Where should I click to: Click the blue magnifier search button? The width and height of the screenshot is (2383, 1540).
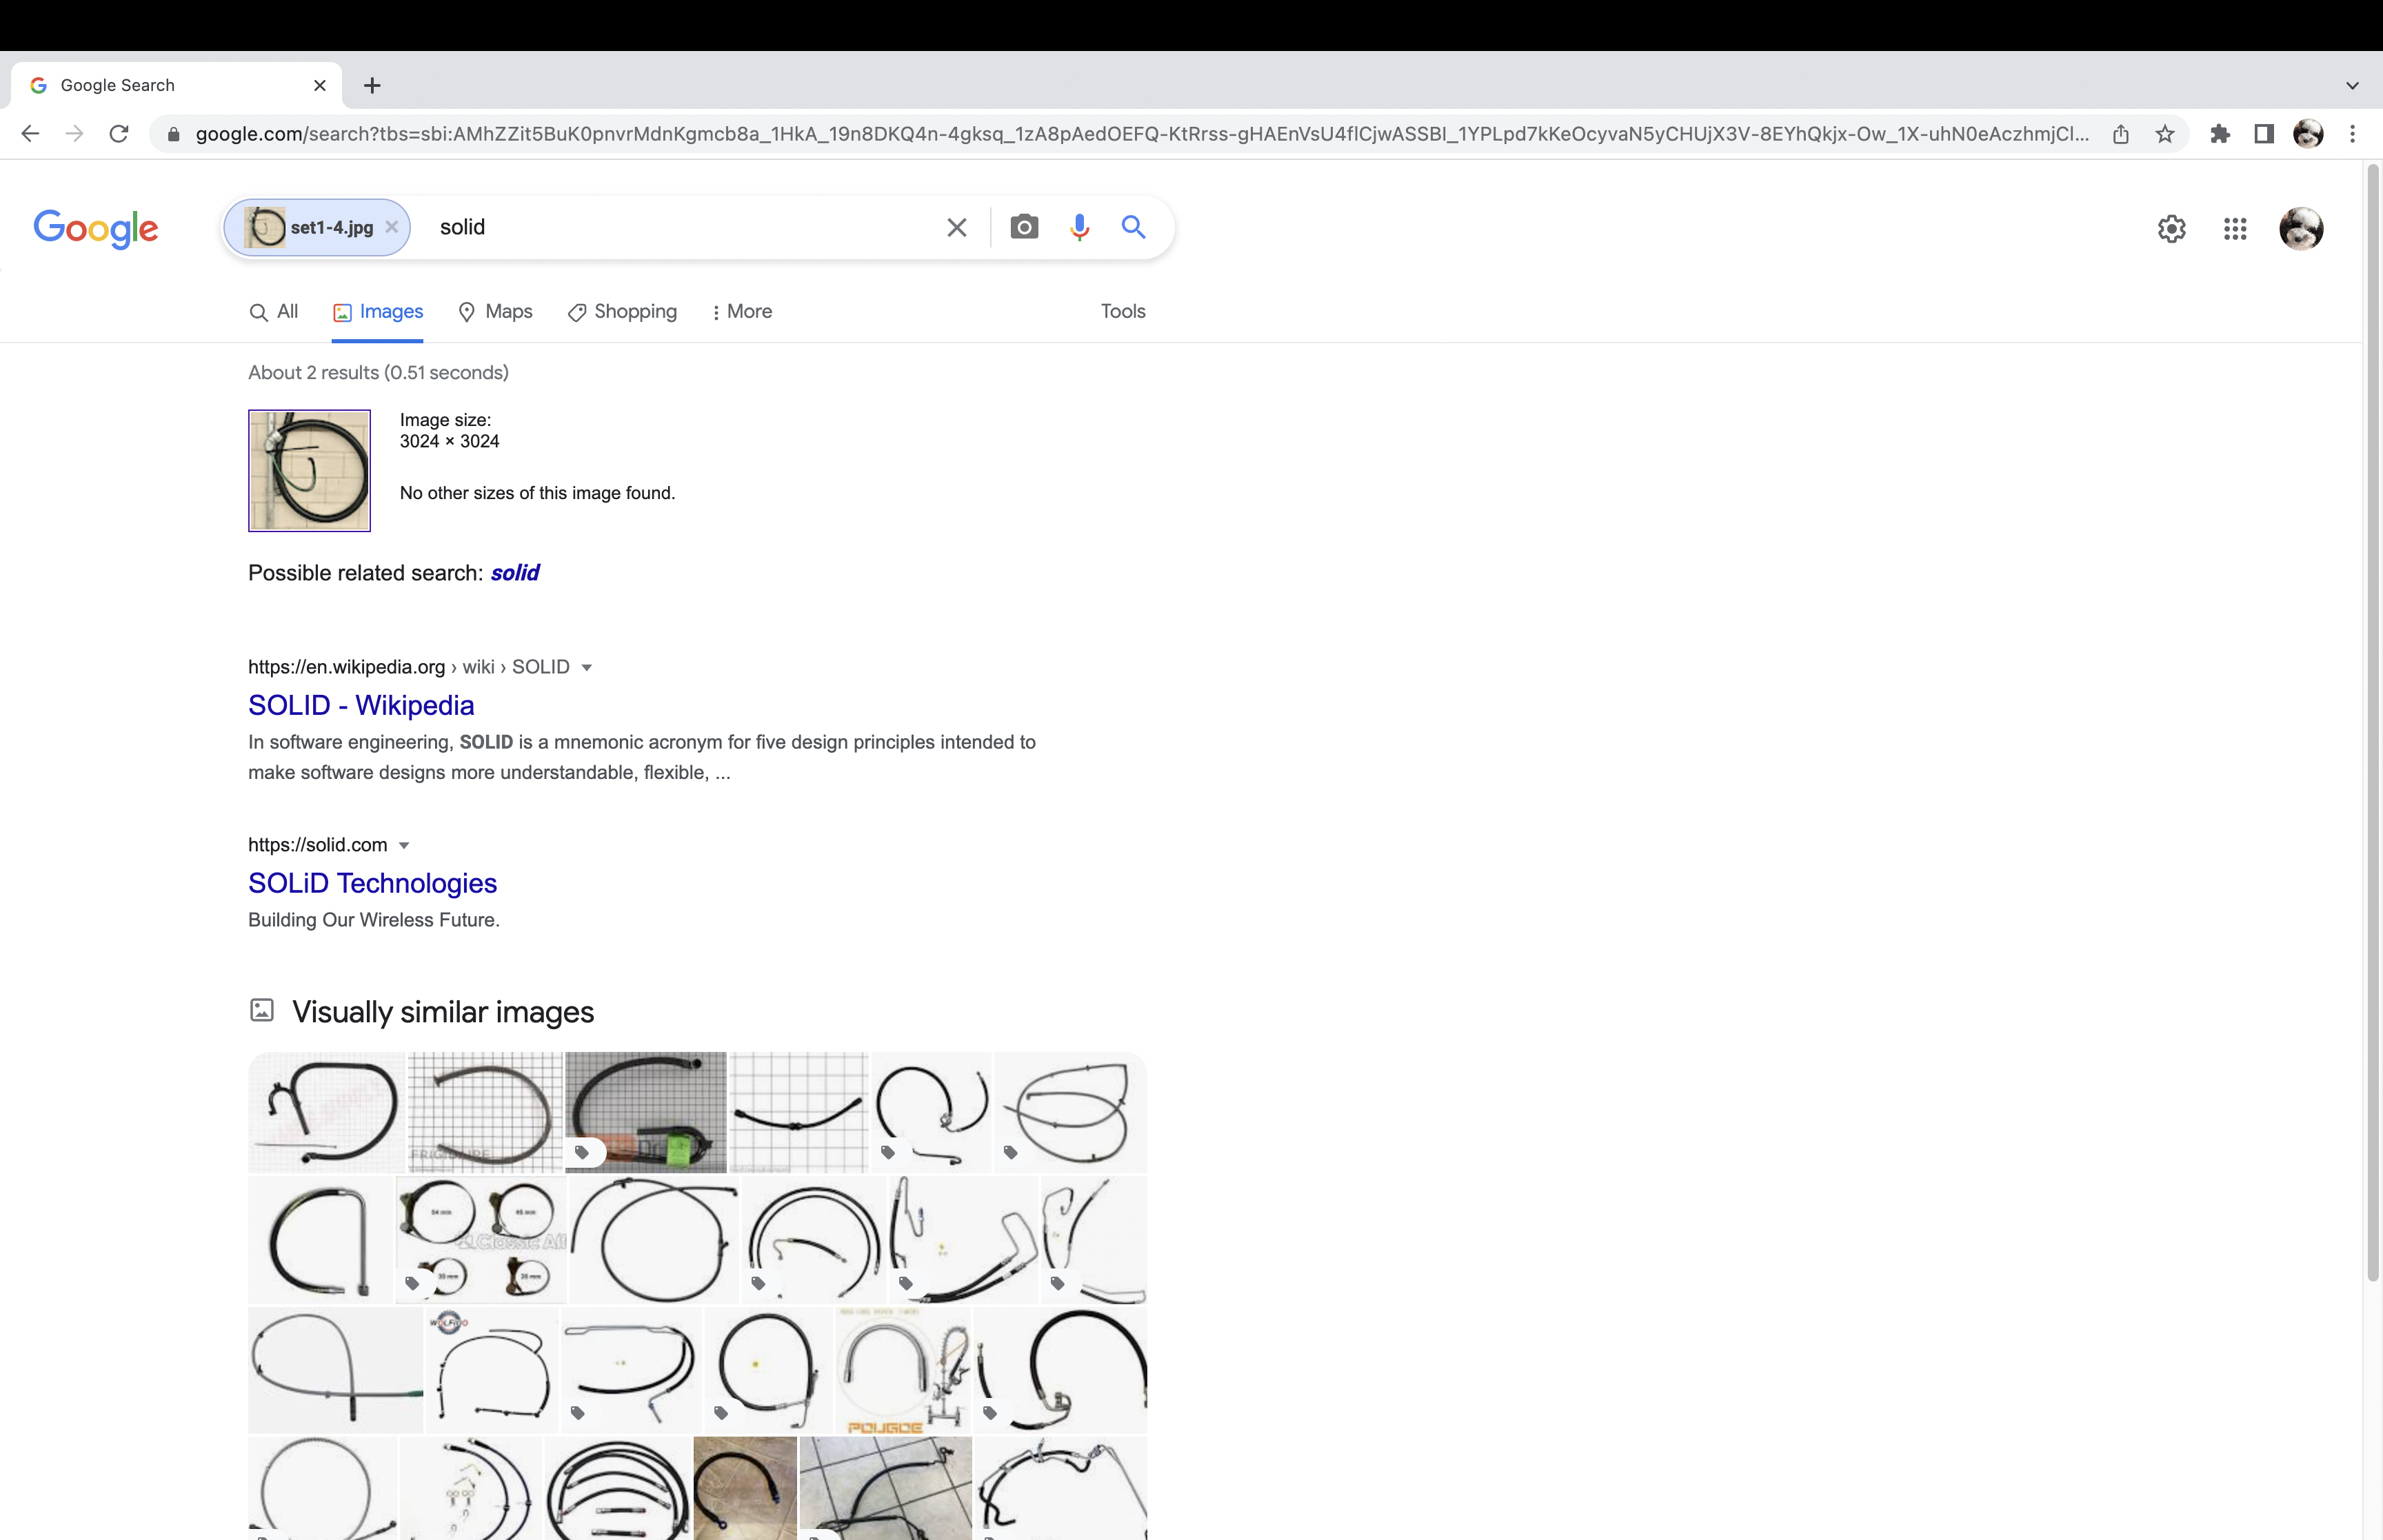pos(1132,227)
